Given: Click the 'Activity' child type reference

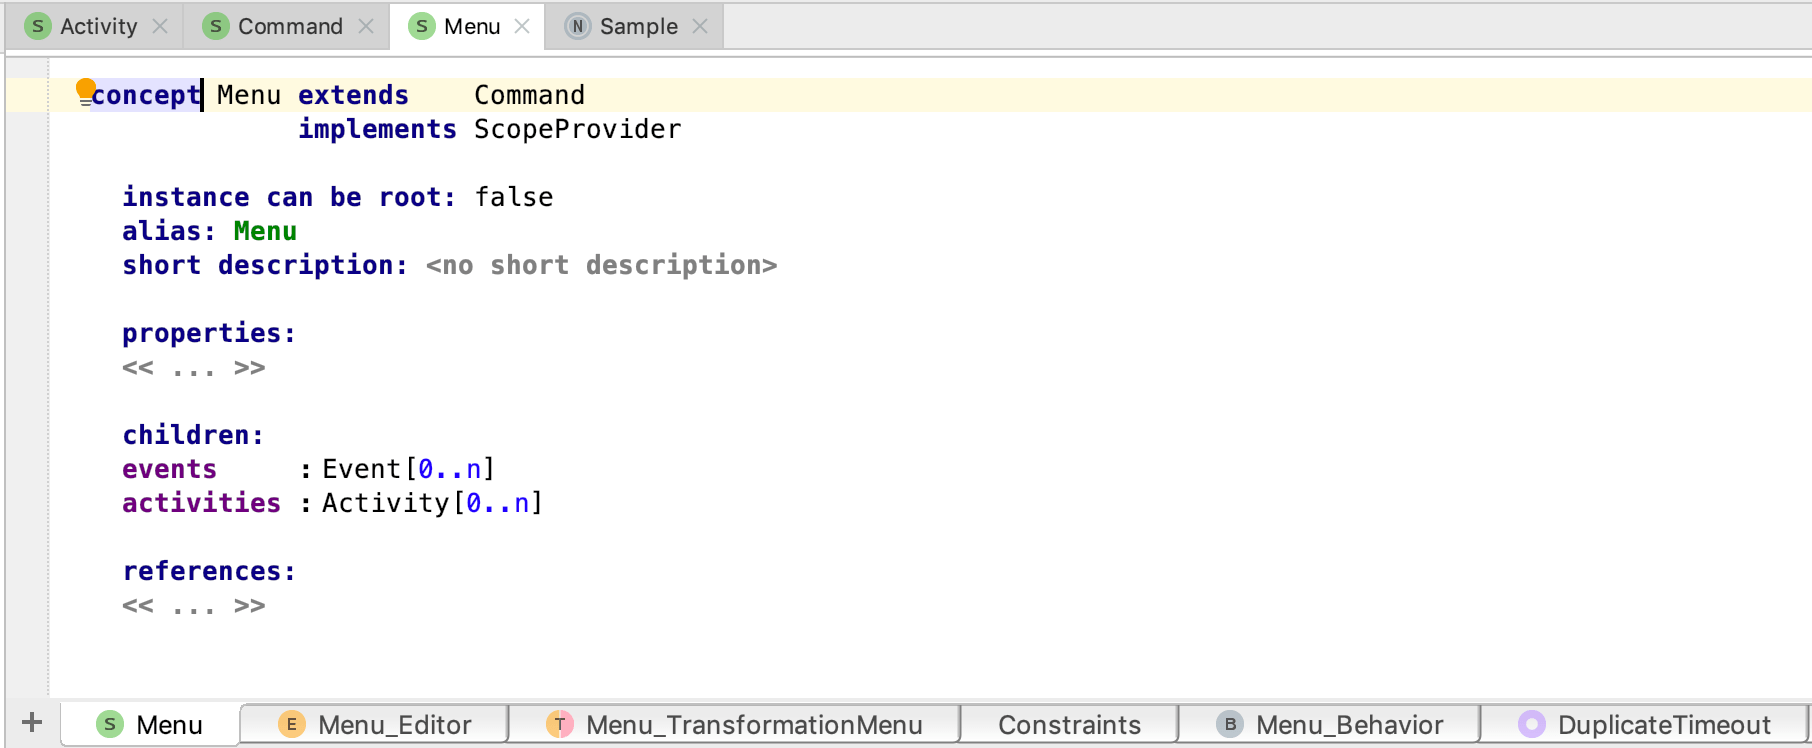Looking at the screenshot, I should click(385, 503).
